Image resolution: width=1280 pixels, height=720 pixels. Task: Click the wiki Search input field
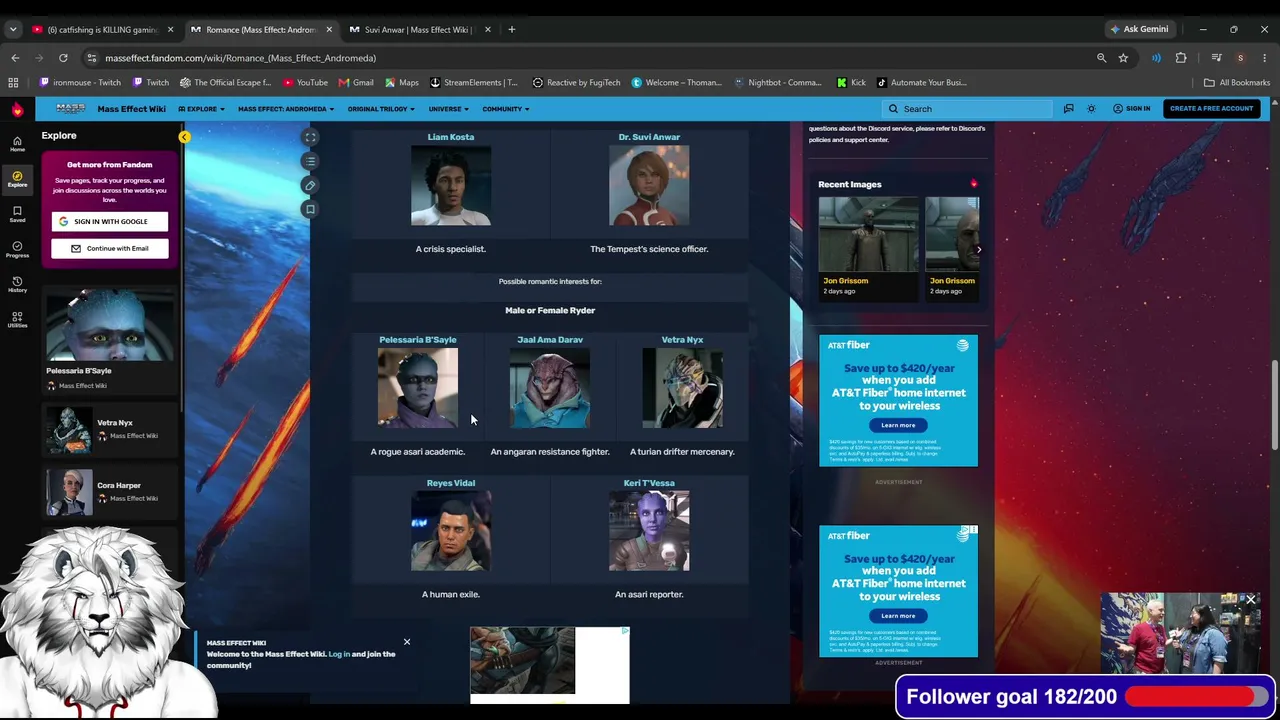967,109
